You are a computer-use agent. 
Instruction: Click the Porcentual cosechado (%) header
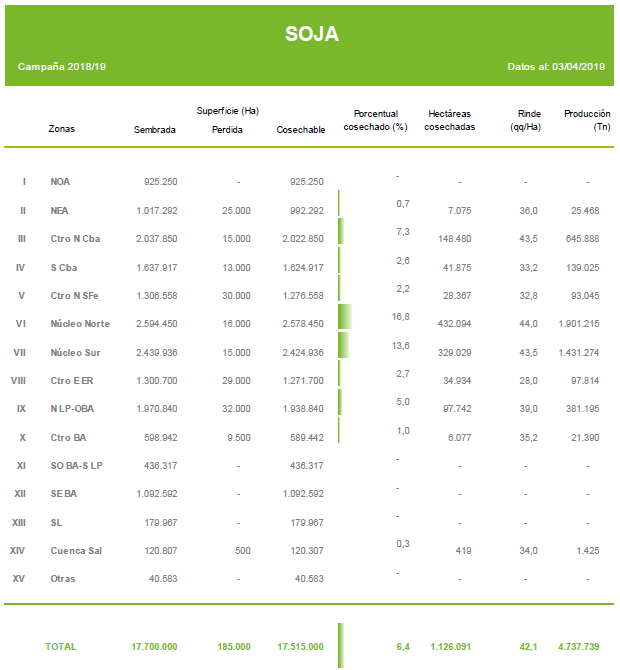coord(375,121)
